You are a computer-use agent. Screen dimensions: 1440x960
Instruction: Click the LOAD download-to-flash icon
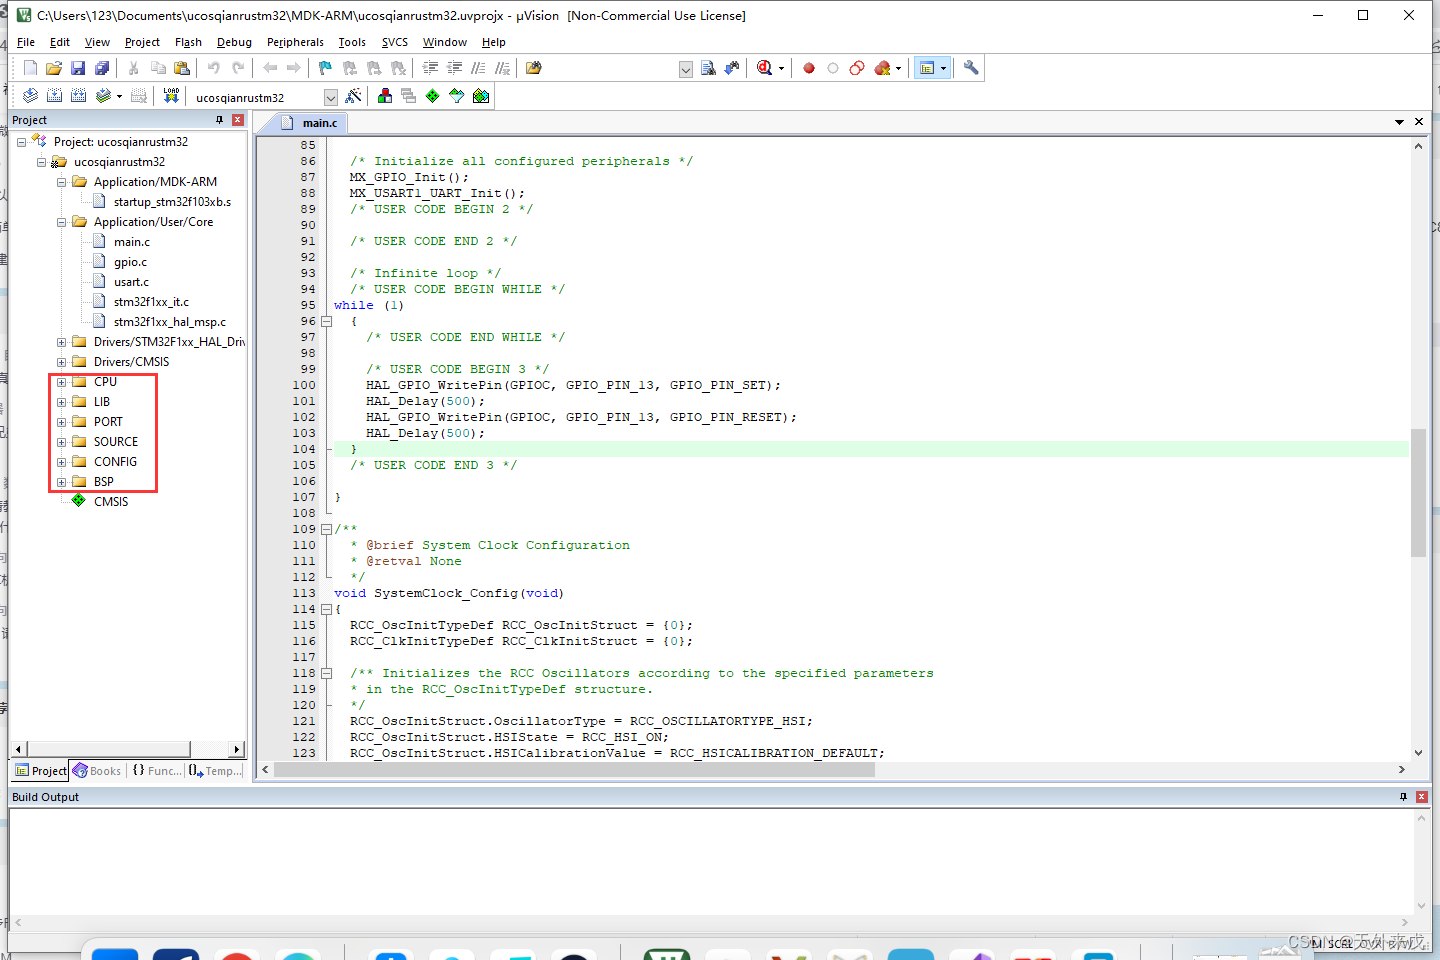coord(171,95)
